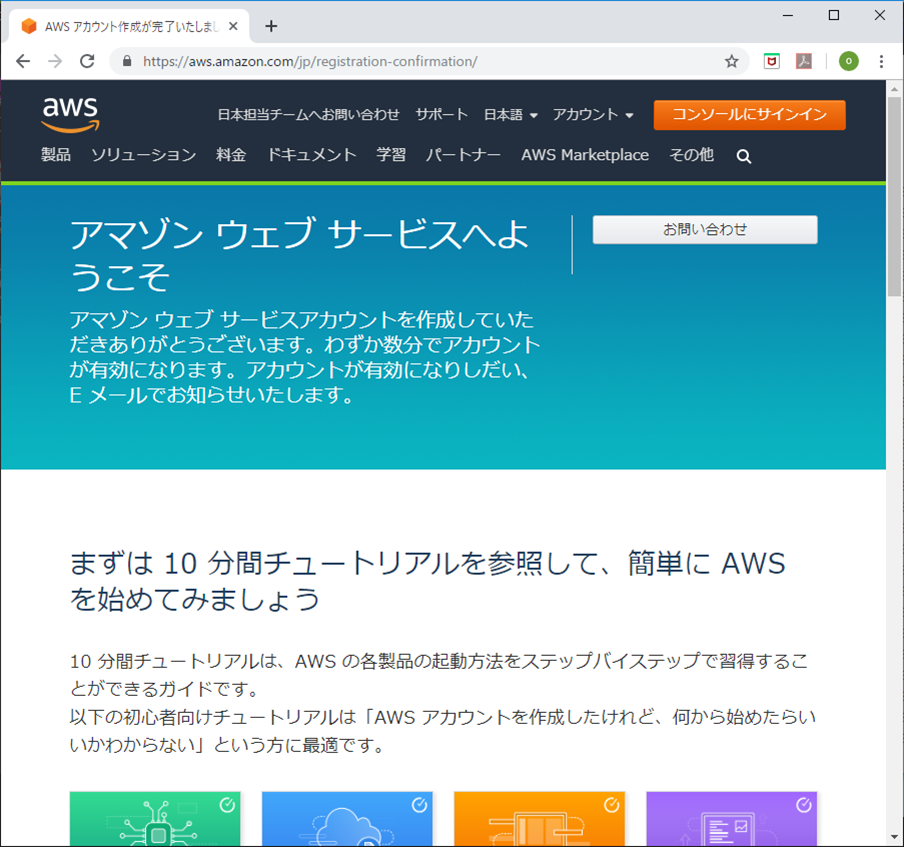Screen dimensions: 904x847
Task: Open the パートナー menu
Action: pos(464,155)
